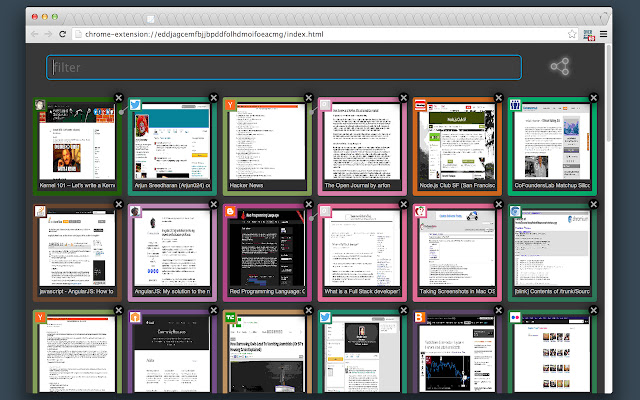The width and height of the screenshot is (640, 400).
Task: Close the Arjun Sreedharan Twitter tile
Action: [x=213, y=98]
